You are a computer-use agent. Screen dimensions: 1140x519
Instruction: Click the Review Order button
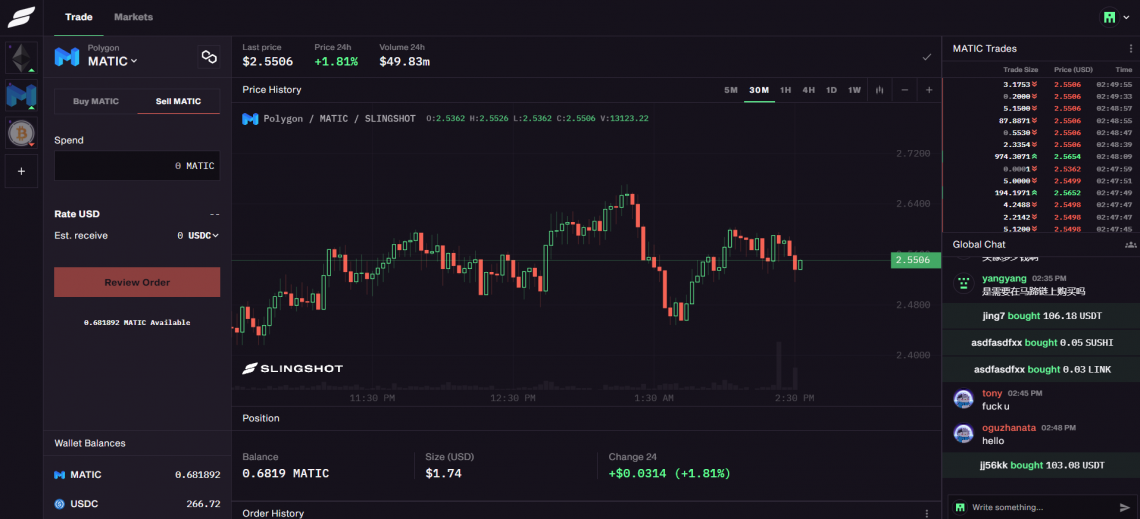(x=137, y=282)
